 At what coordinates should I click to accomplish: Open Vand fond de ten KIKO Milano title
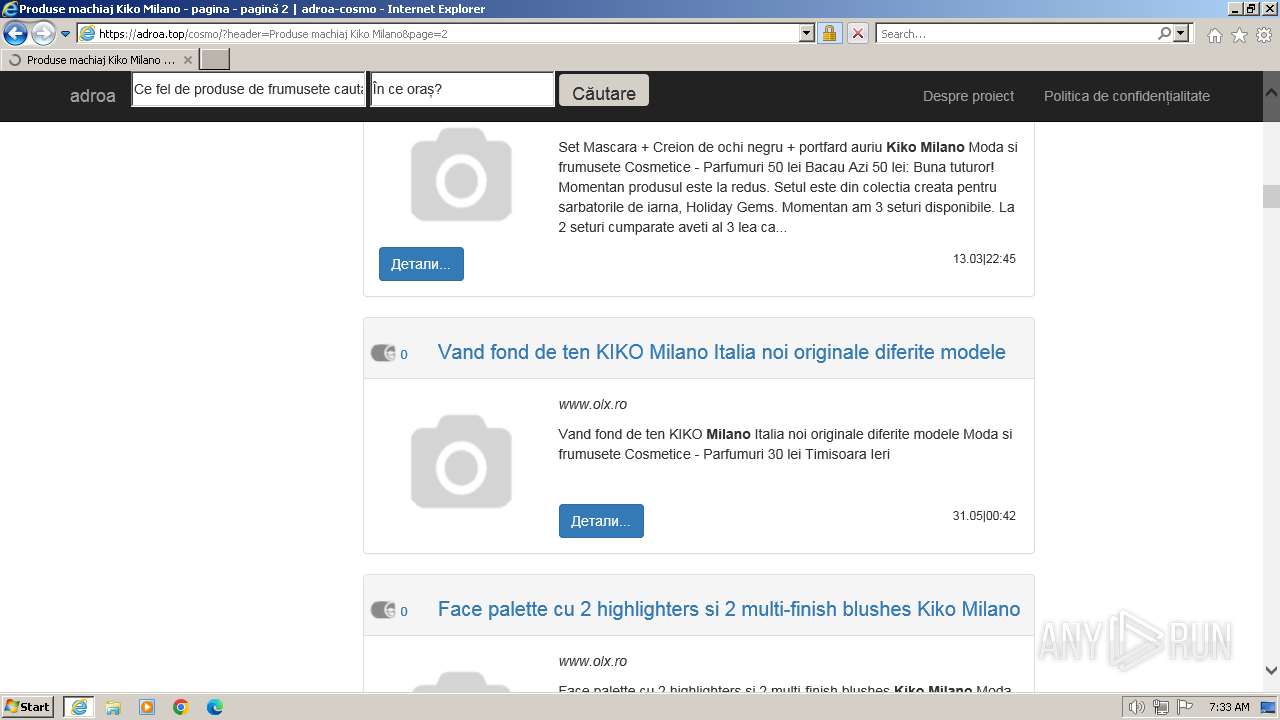[x=721, y=352]
